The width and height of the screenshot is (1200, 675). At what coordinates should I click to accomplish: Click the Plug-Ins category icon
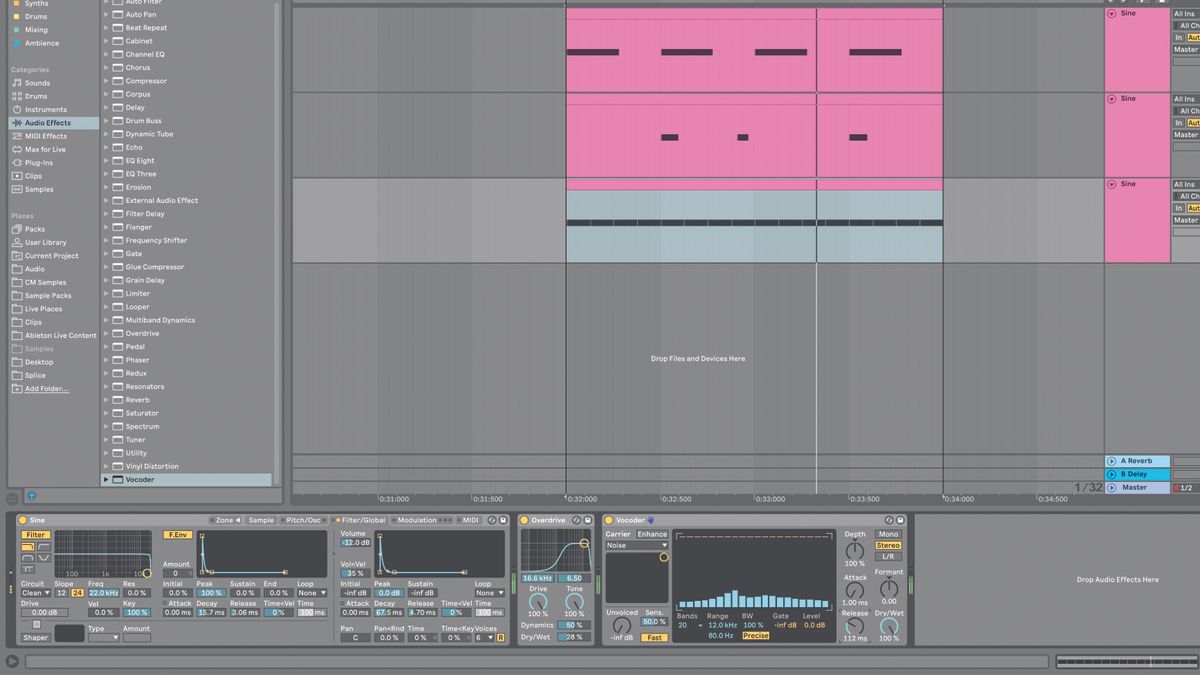[17, 163]
